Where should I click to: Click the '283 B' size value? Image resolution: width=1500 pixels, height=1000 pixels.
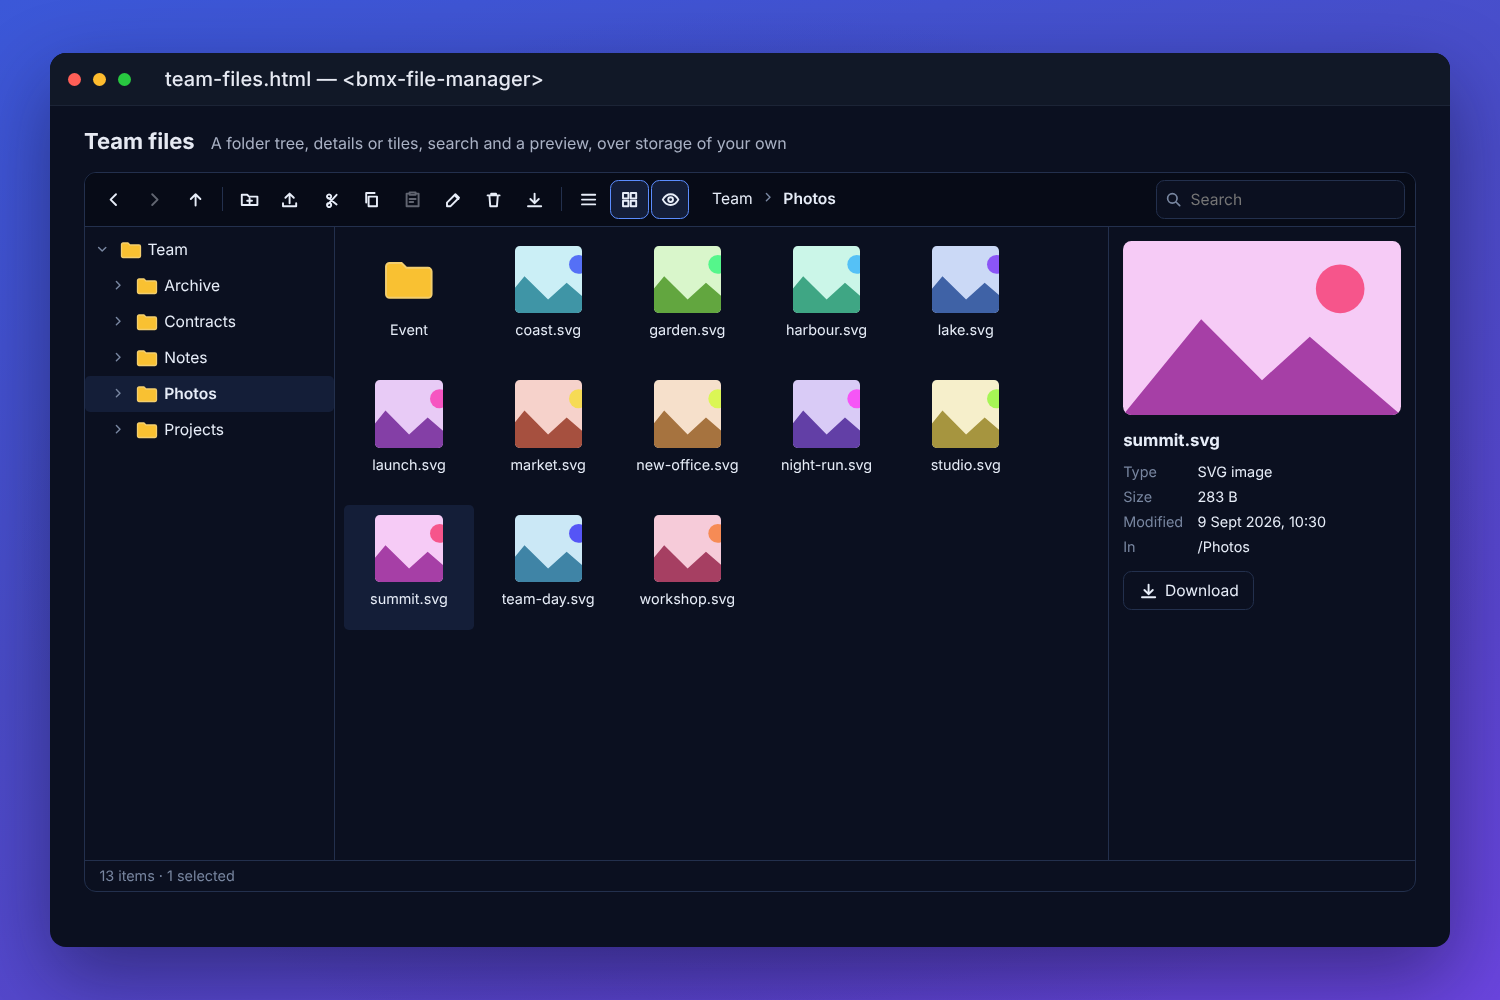point(1217,497)
